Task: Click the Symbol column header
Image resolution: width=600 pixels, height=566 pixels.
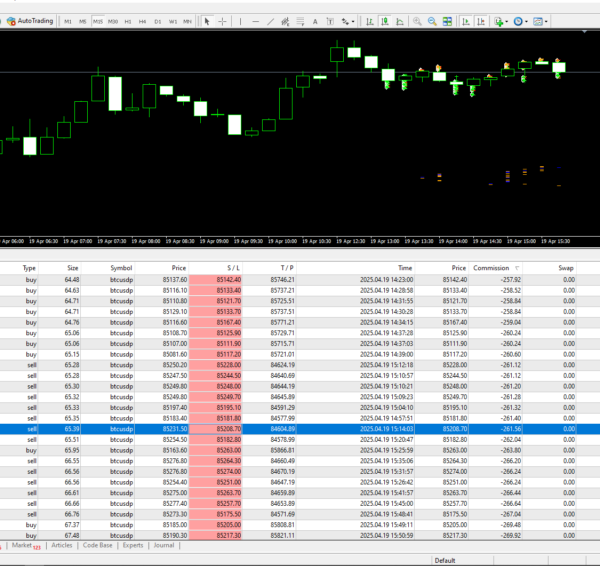Action: click(121, 268)
